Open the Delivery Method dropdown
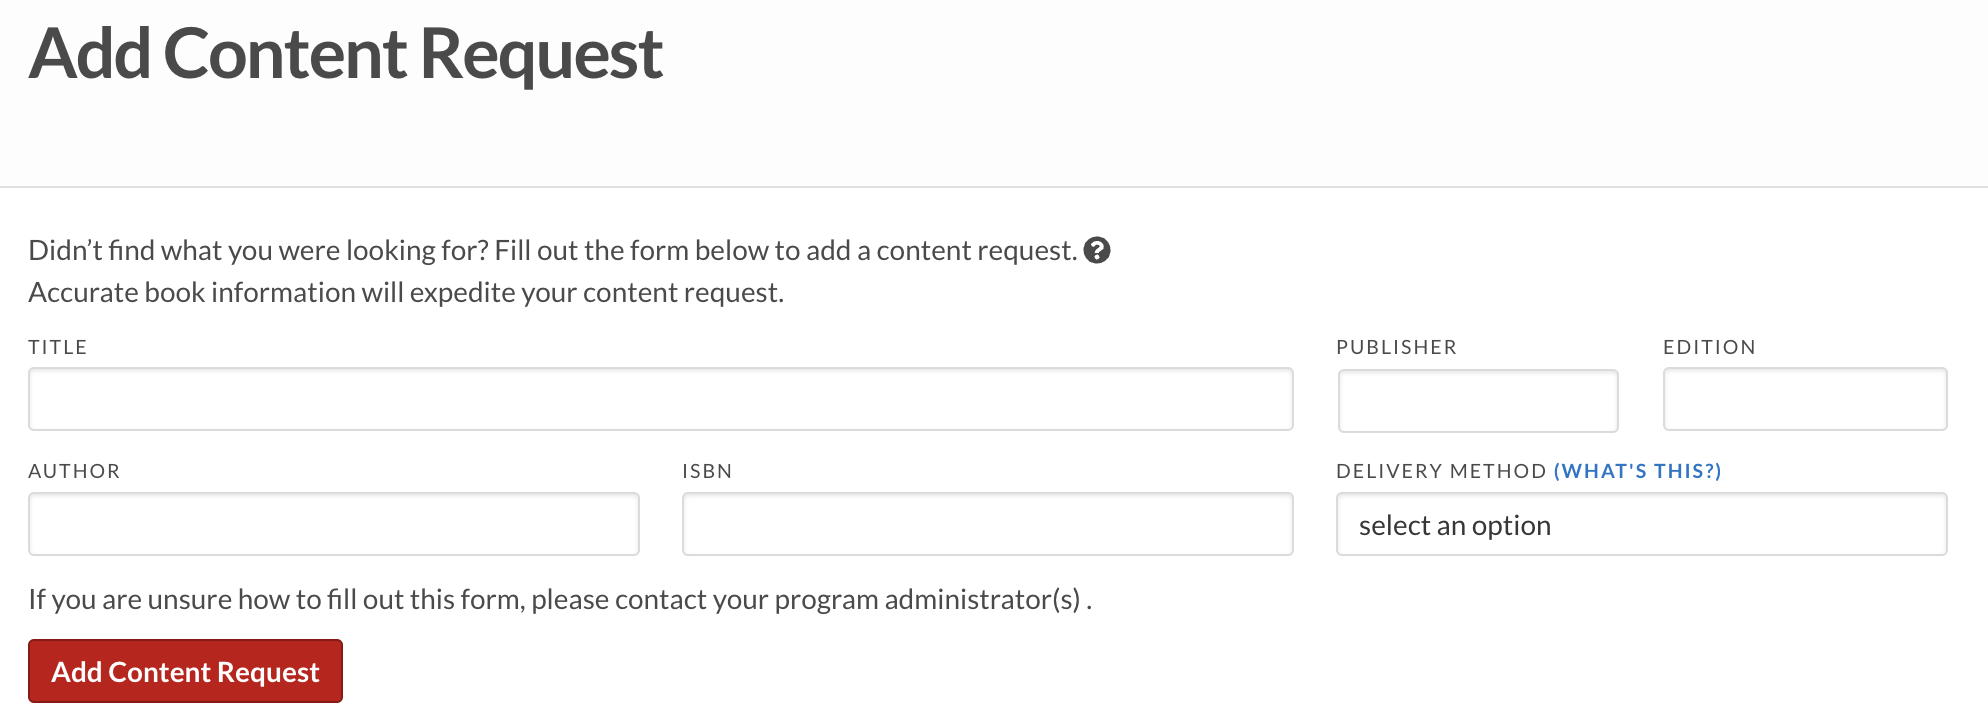Image resolution: width=1988 pixels, height=728 pixels. click(1642, 524)
